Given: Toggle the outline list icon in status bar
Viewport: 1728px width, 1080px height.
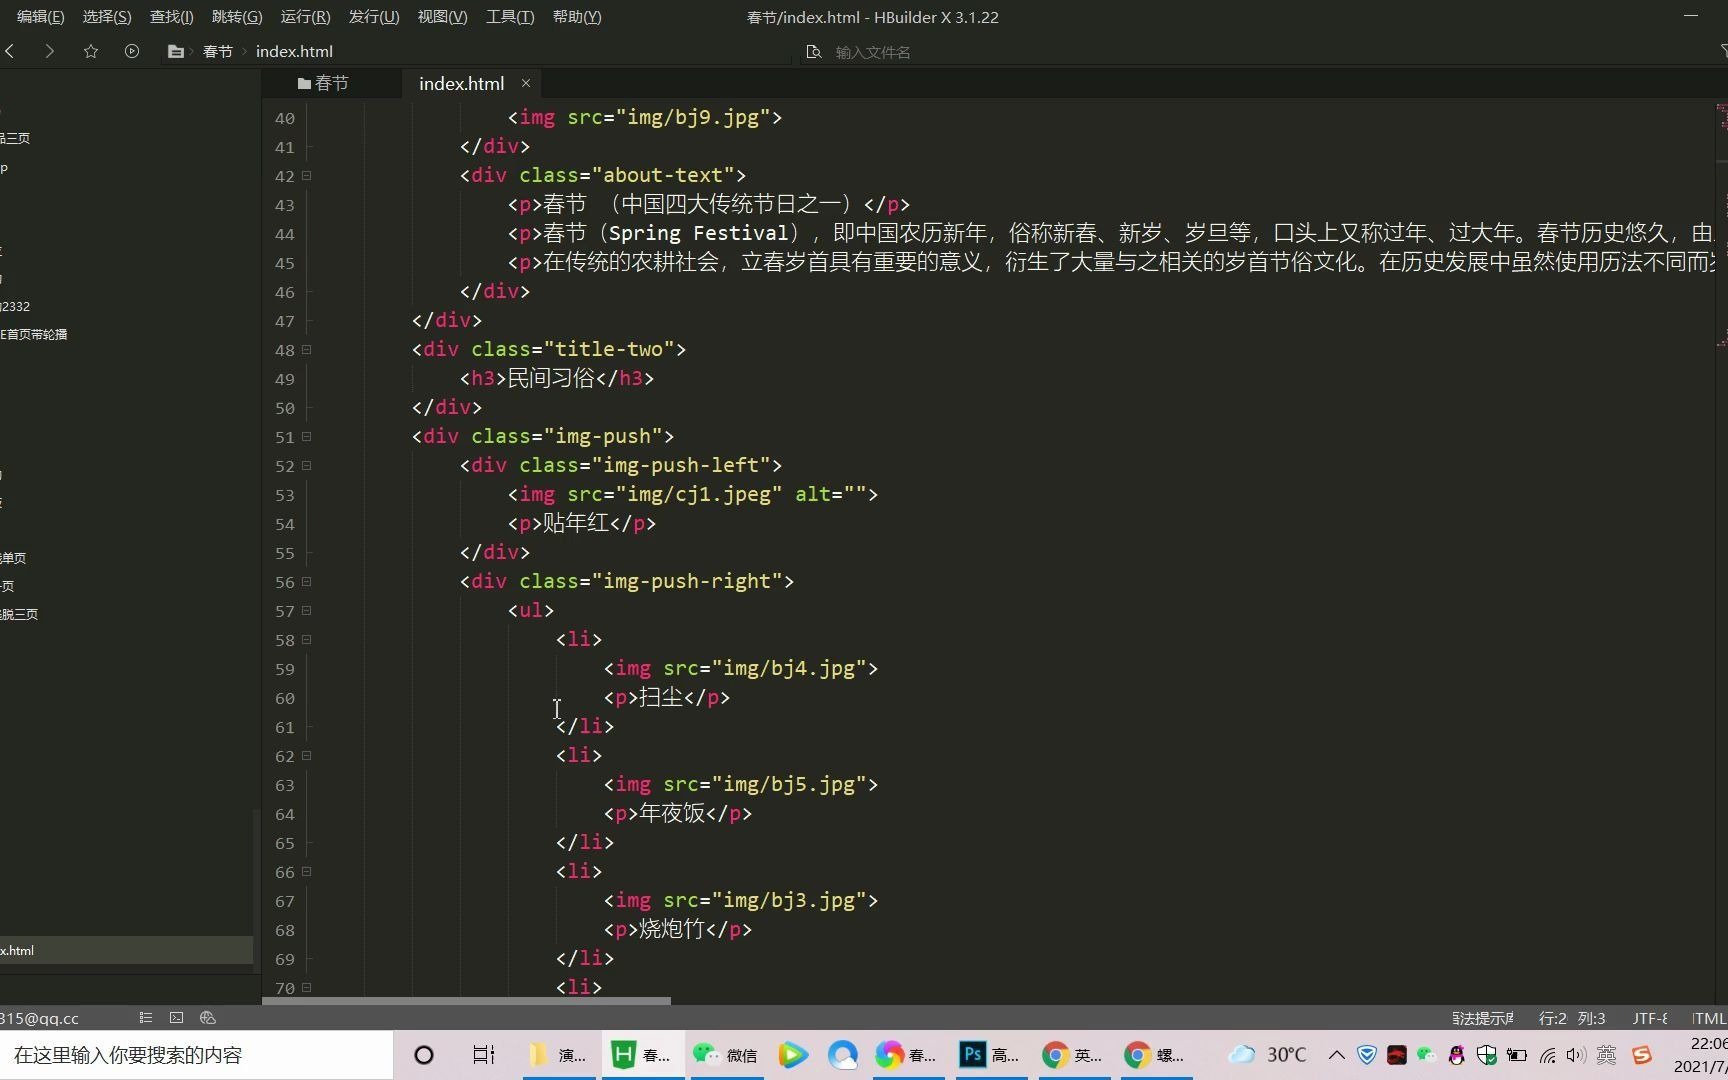Looking at the screenshot, I should (146, 1018).
